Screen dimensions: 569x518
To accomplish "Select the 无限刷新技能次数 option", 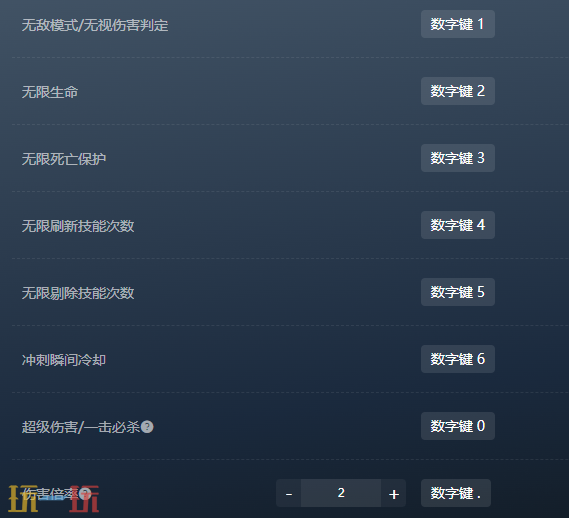I will (x=78, y=226).
